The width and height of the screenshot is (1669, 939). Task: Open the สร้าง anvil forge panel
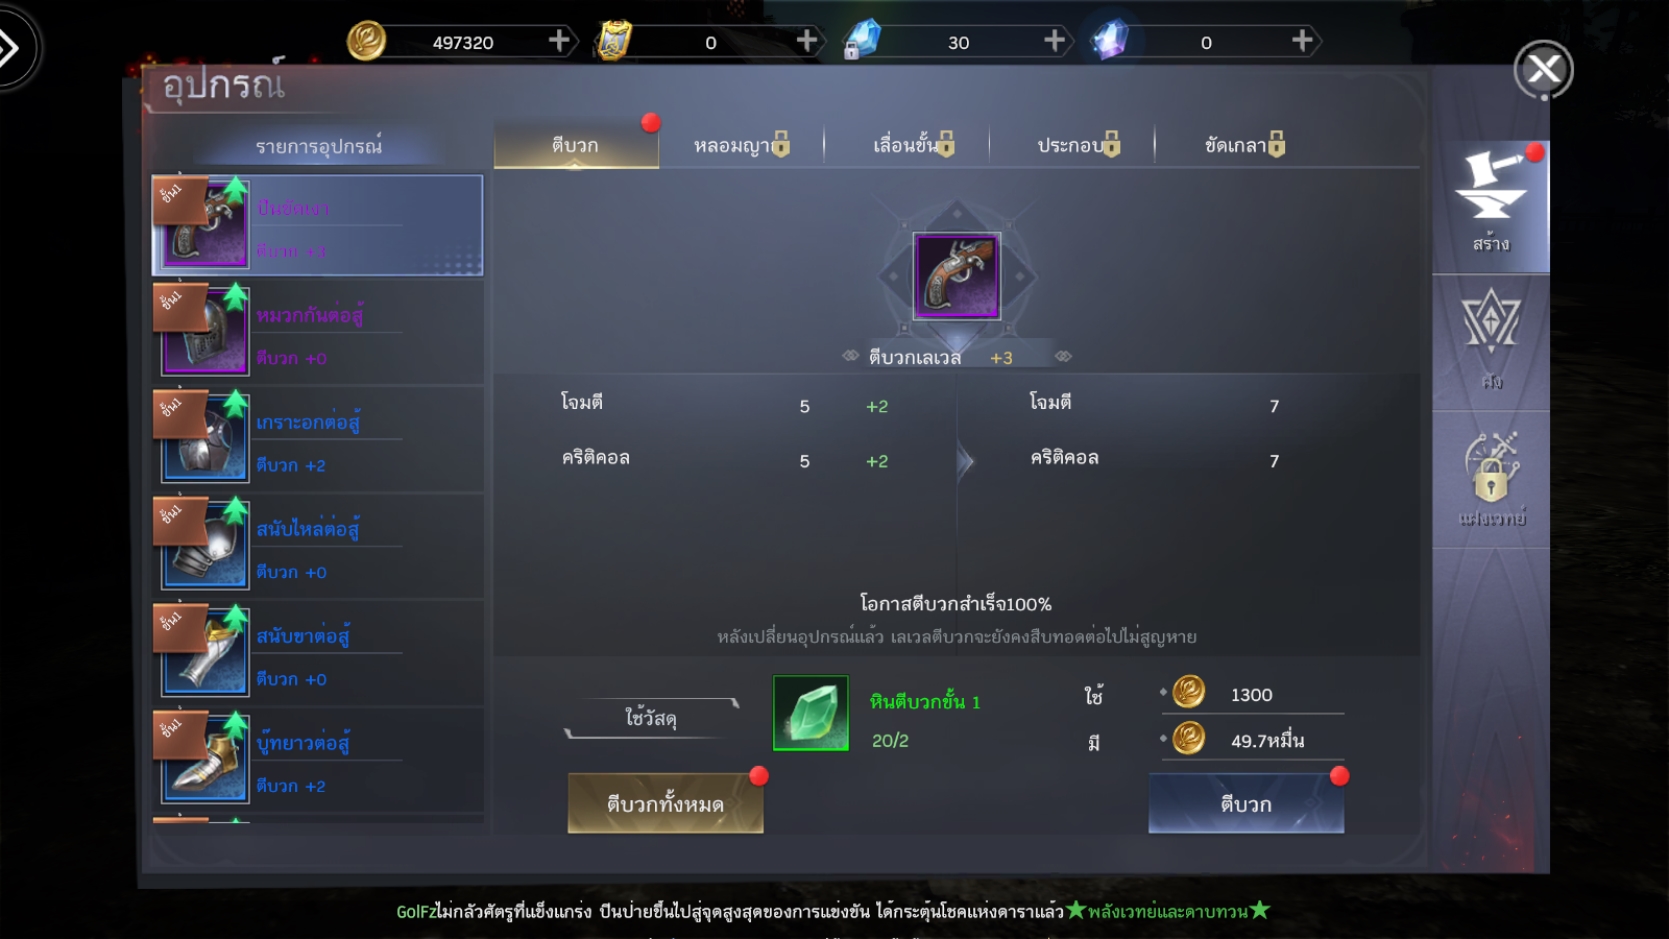(x=1491, y=204)
